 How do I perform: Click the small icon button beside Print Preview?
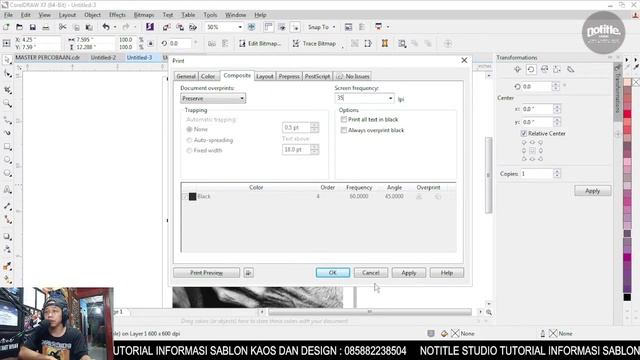[x=249, y=273]
